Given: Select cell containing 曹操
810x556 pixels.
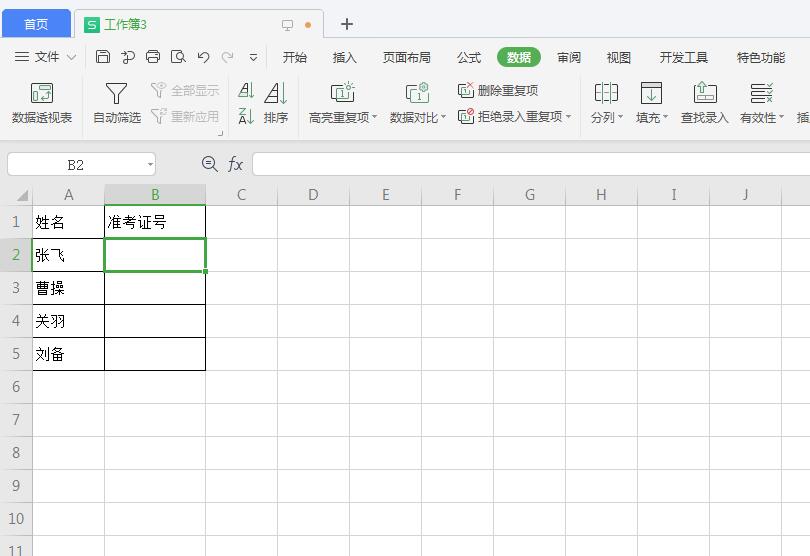Looking at the screenshot, I should 68,288.
